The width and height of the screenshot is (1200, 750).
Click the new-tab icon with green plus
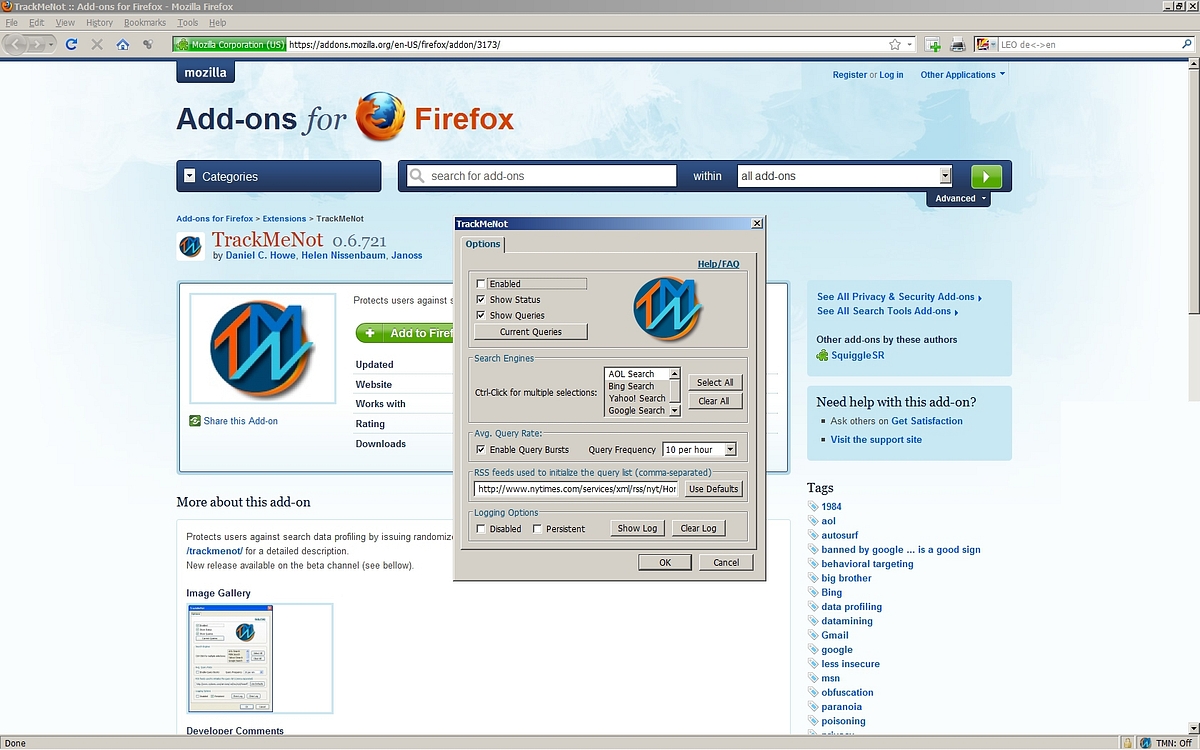pos(932,44)
